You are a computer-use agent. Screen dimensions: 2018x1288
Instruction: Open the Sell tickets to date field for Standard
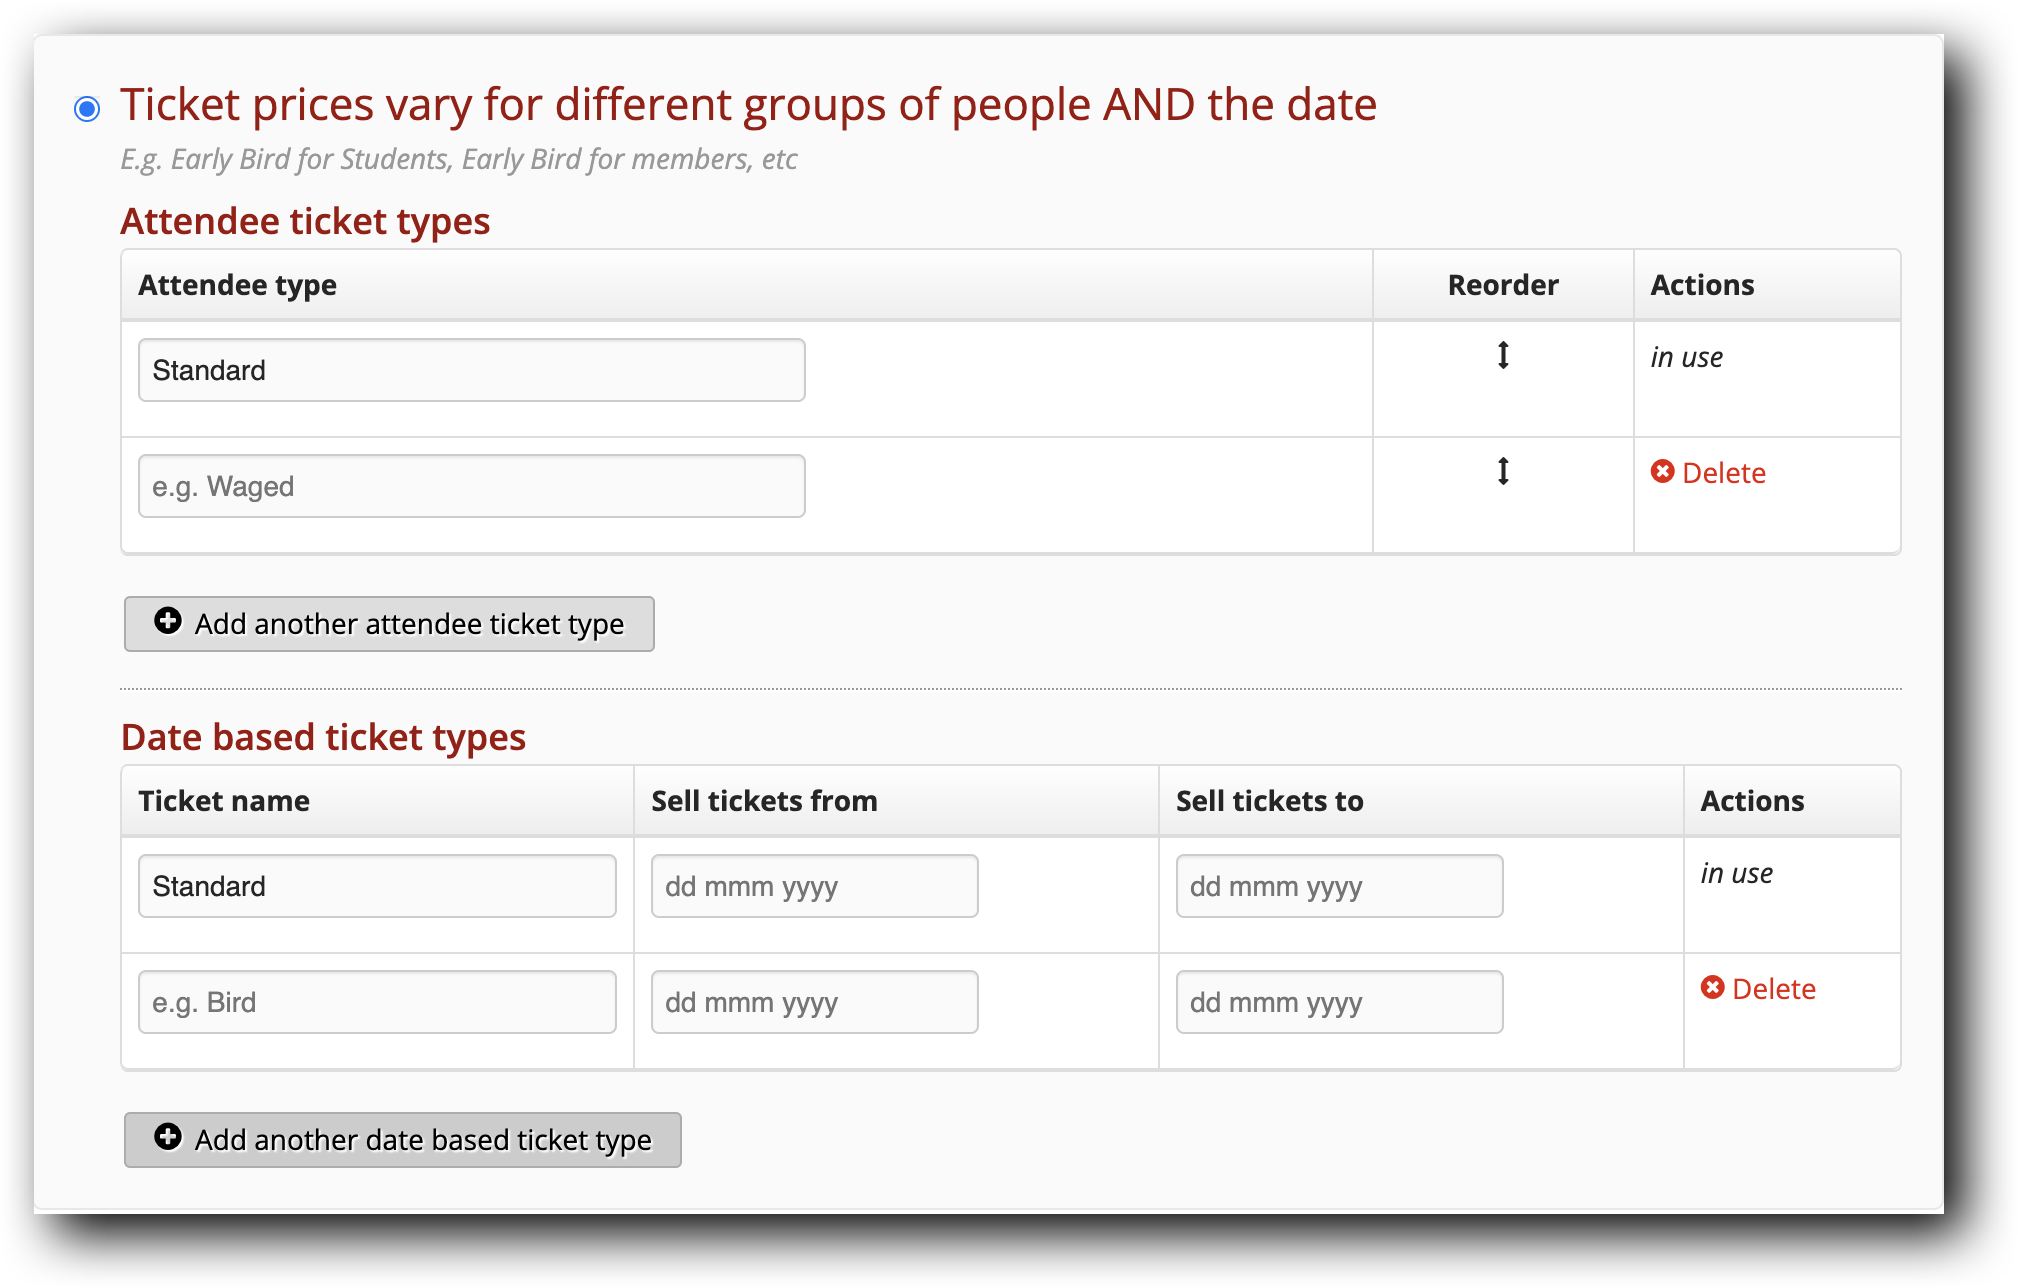[1339, 885]
